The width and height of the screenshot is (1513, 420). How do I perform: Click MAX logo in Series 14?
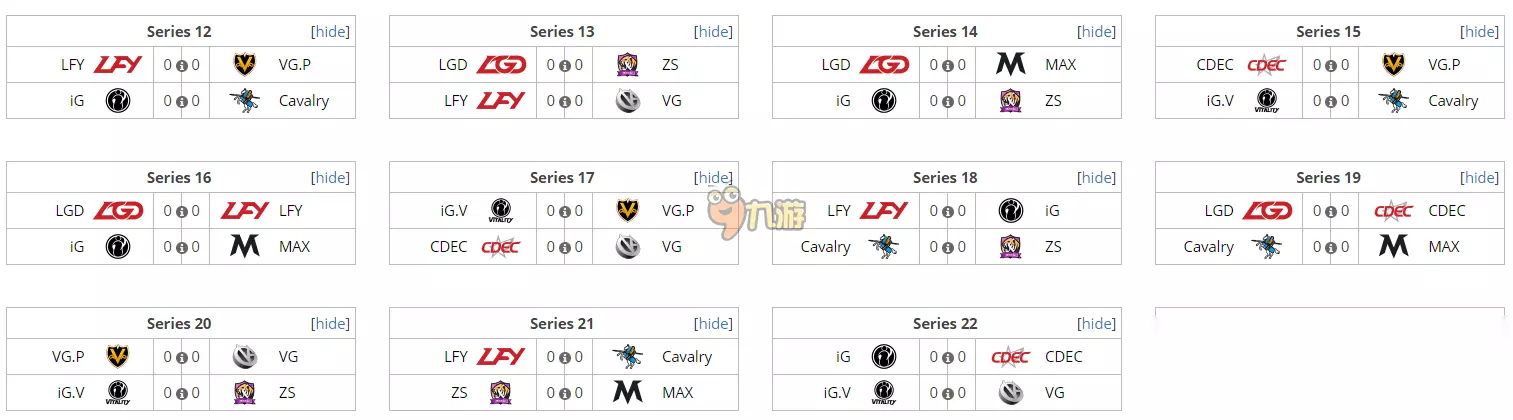click(1011, 65)
